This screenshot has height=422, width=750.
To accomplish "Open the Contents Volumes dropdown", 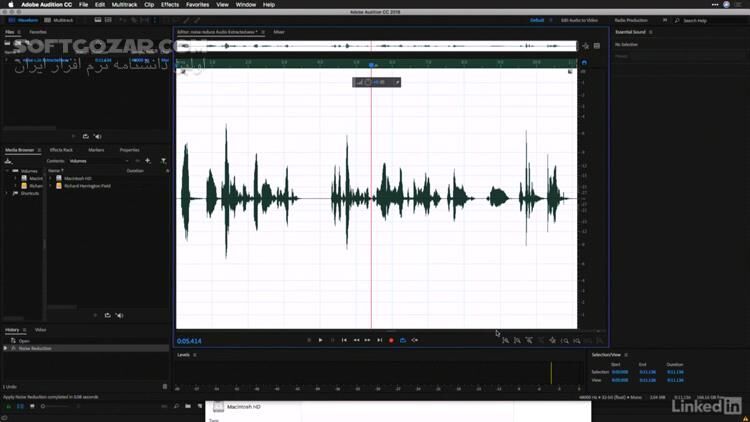I will (99, 161).
